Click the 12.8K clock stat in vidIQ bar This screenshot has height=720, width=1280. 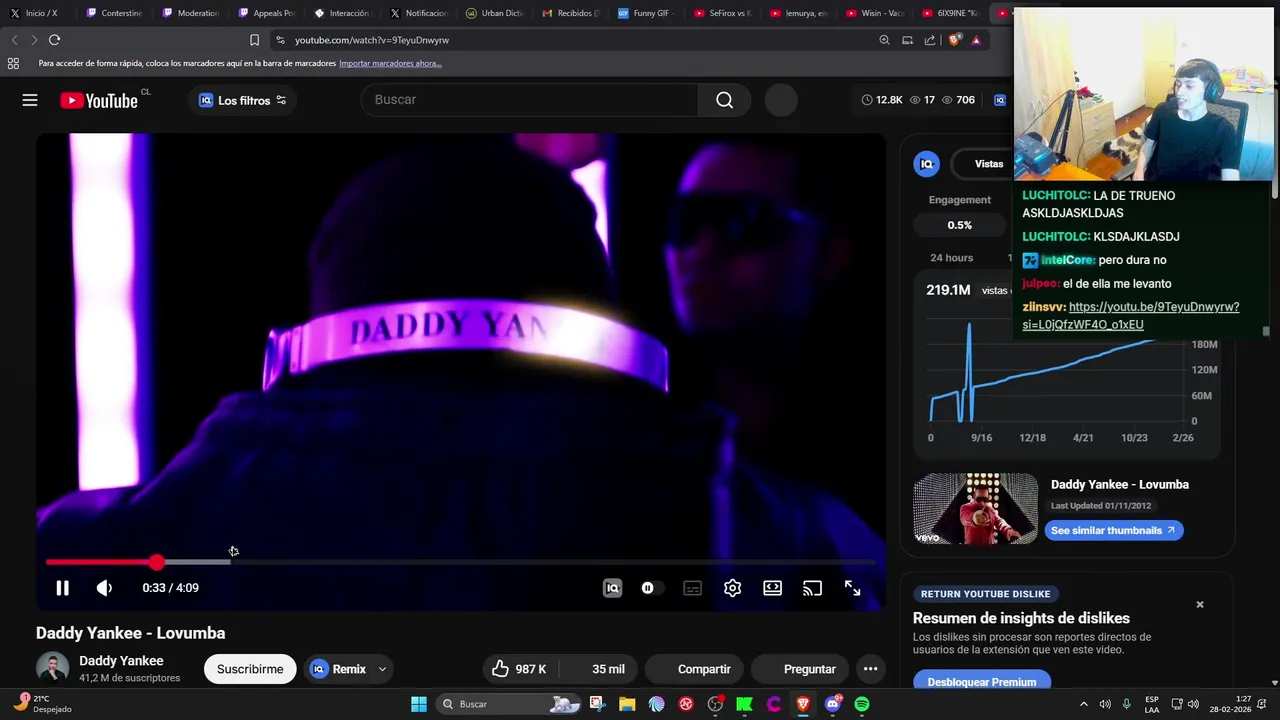[x=882, y=100]
